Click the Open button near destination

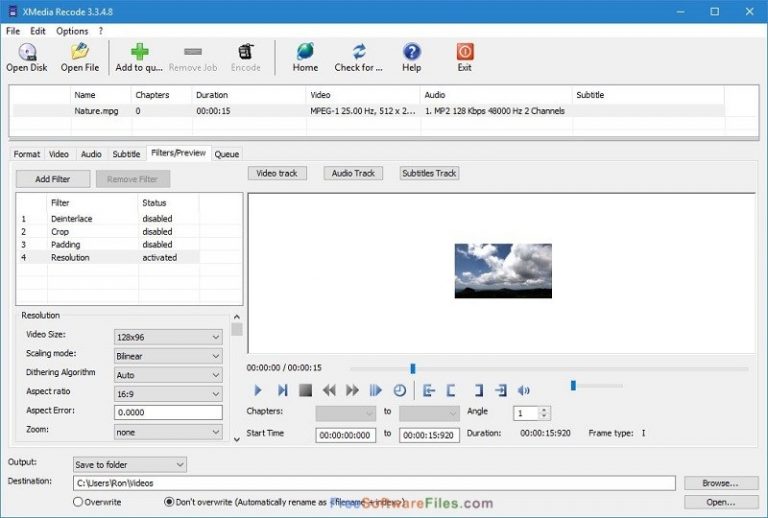721,502
